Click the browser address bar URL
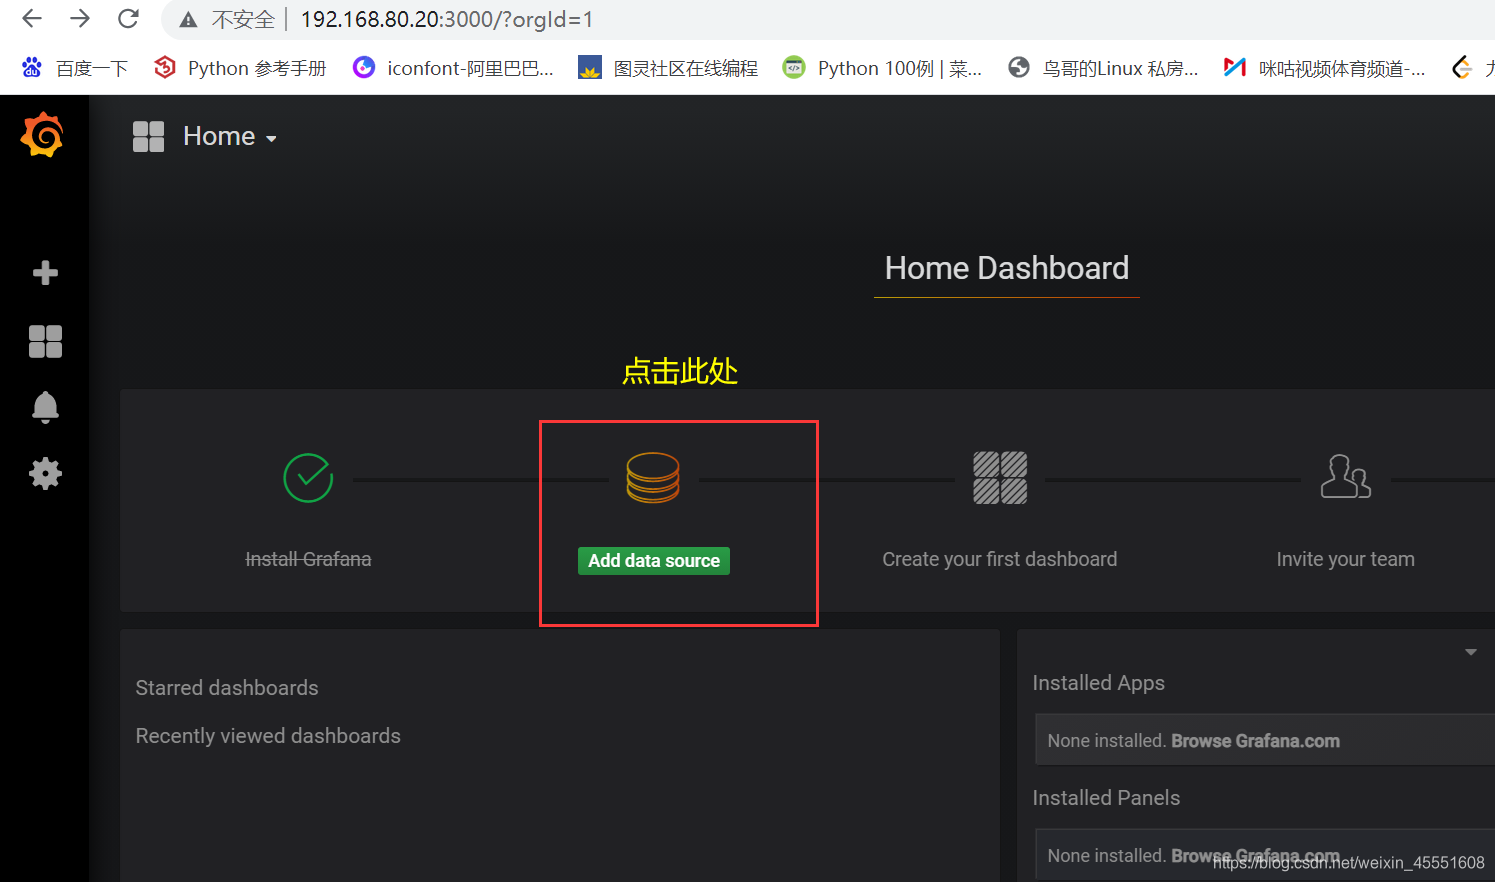 (x=446, y=19)
